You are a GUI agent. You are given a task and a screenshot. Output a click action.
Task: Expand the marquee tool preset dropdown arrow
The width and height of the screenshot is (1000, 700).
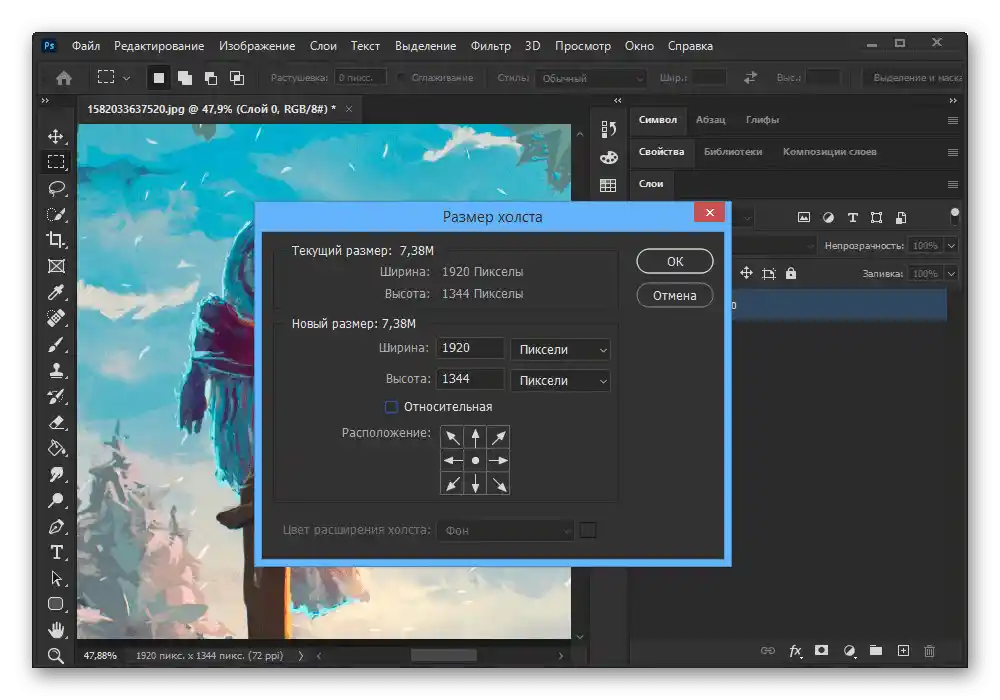coord(126,78)
